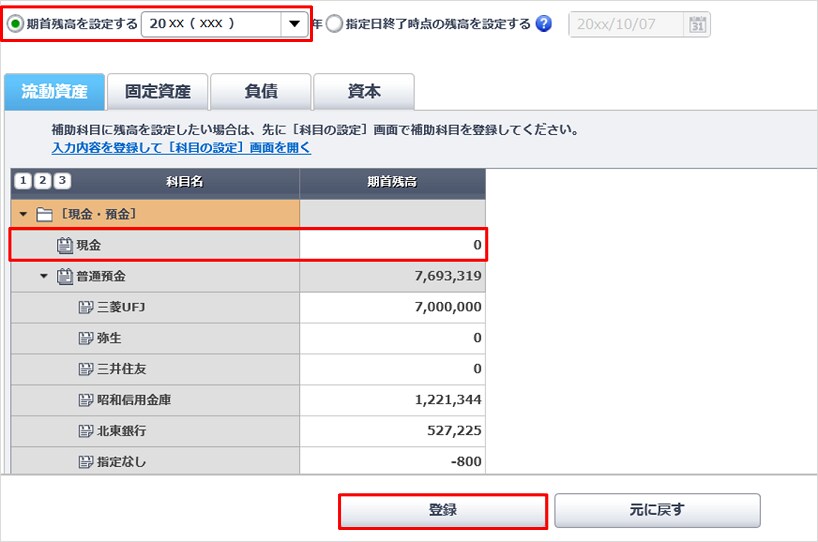Switch to the 負債 tab
Image resolution: width=818 pixels, height=542 pixels.
coord(261,92)
